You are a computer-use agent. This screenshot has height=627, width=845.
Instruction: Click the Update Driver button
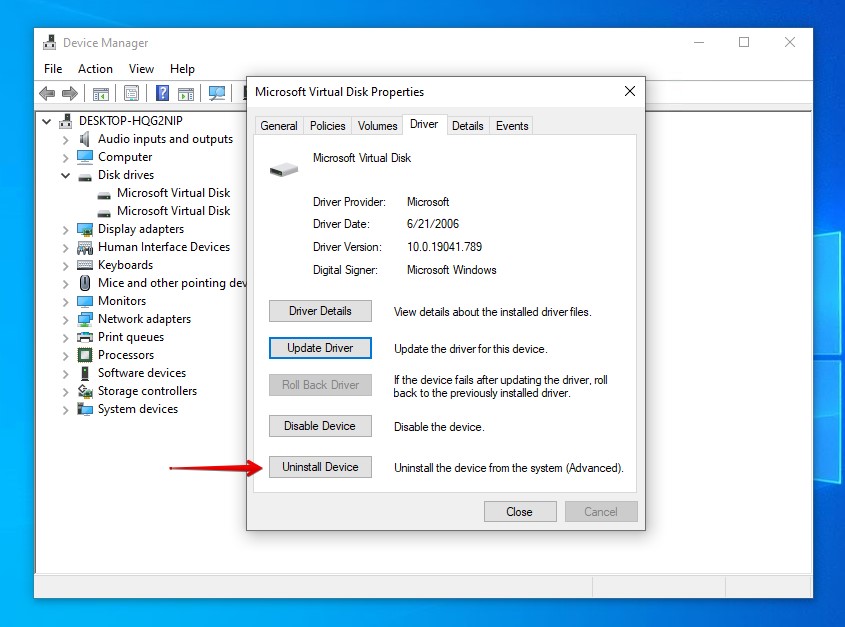coord(320,348)
